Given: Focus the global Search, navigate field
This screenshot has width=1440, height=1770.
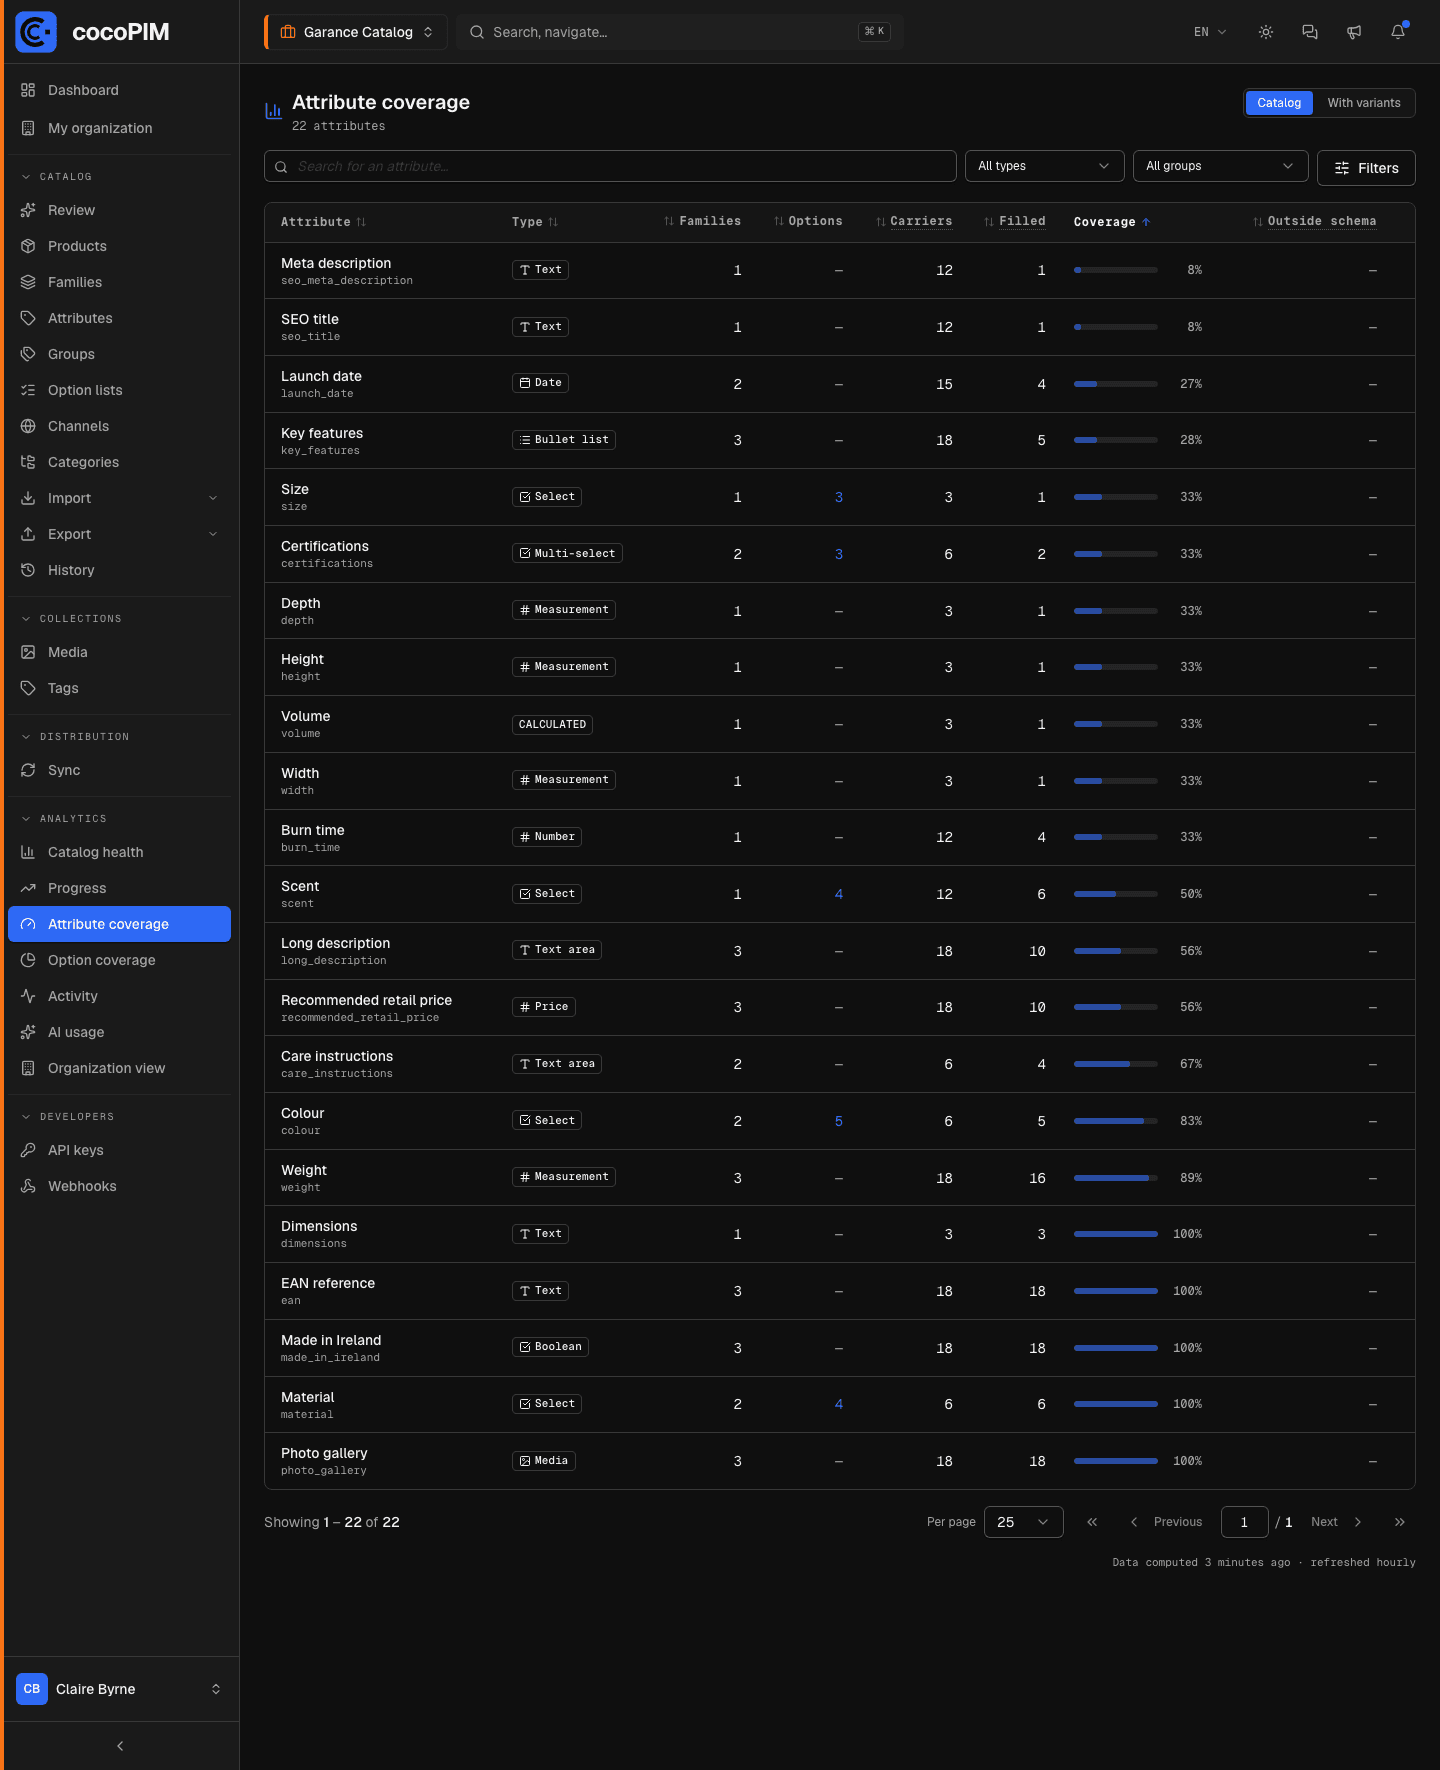Looking at the screenshot, I should [x=680, y=32].
